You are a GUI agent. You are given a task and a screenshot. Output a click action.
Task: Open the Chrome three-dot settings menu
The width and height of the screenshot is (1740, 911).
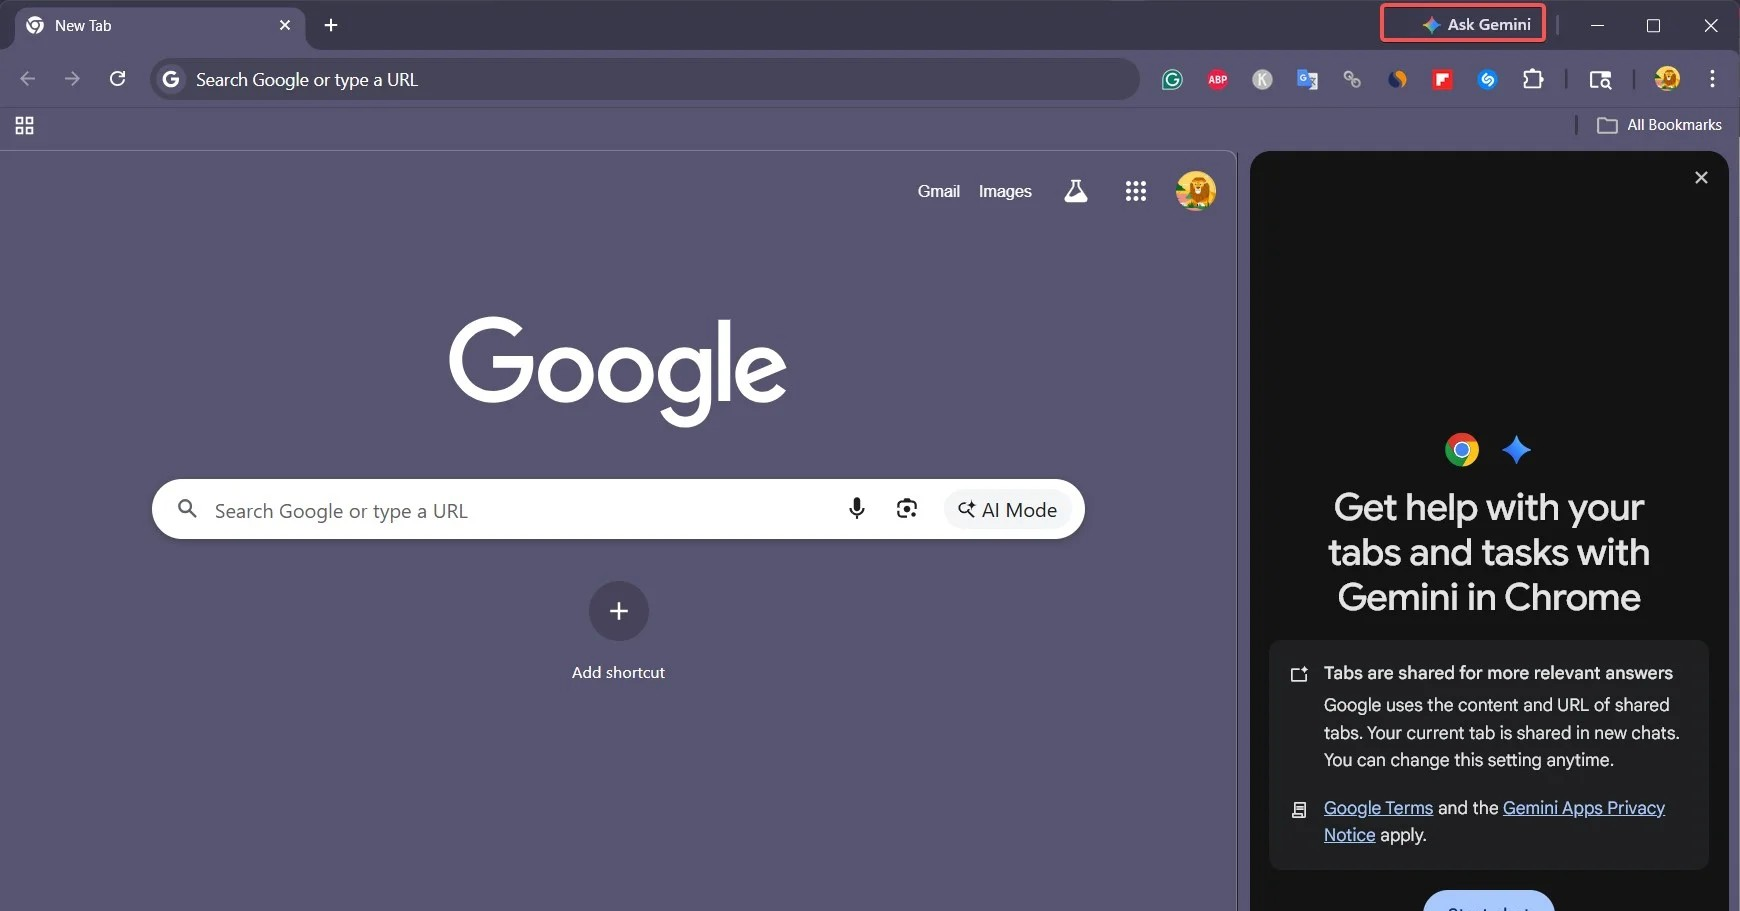pyautogui.click(x=1712, y=79)
